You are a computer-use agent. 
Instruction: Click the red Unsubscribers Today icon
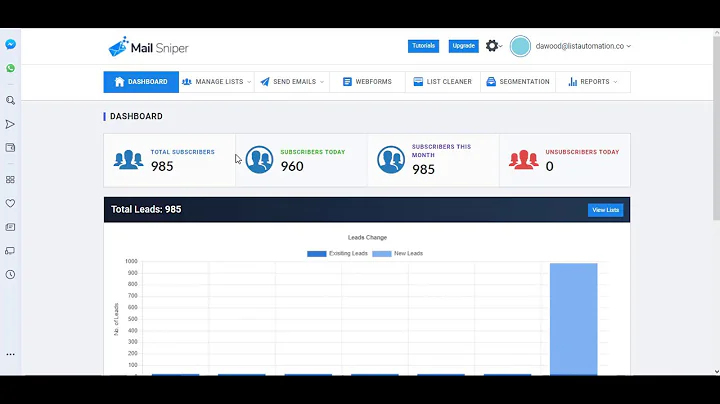point(523,160)
